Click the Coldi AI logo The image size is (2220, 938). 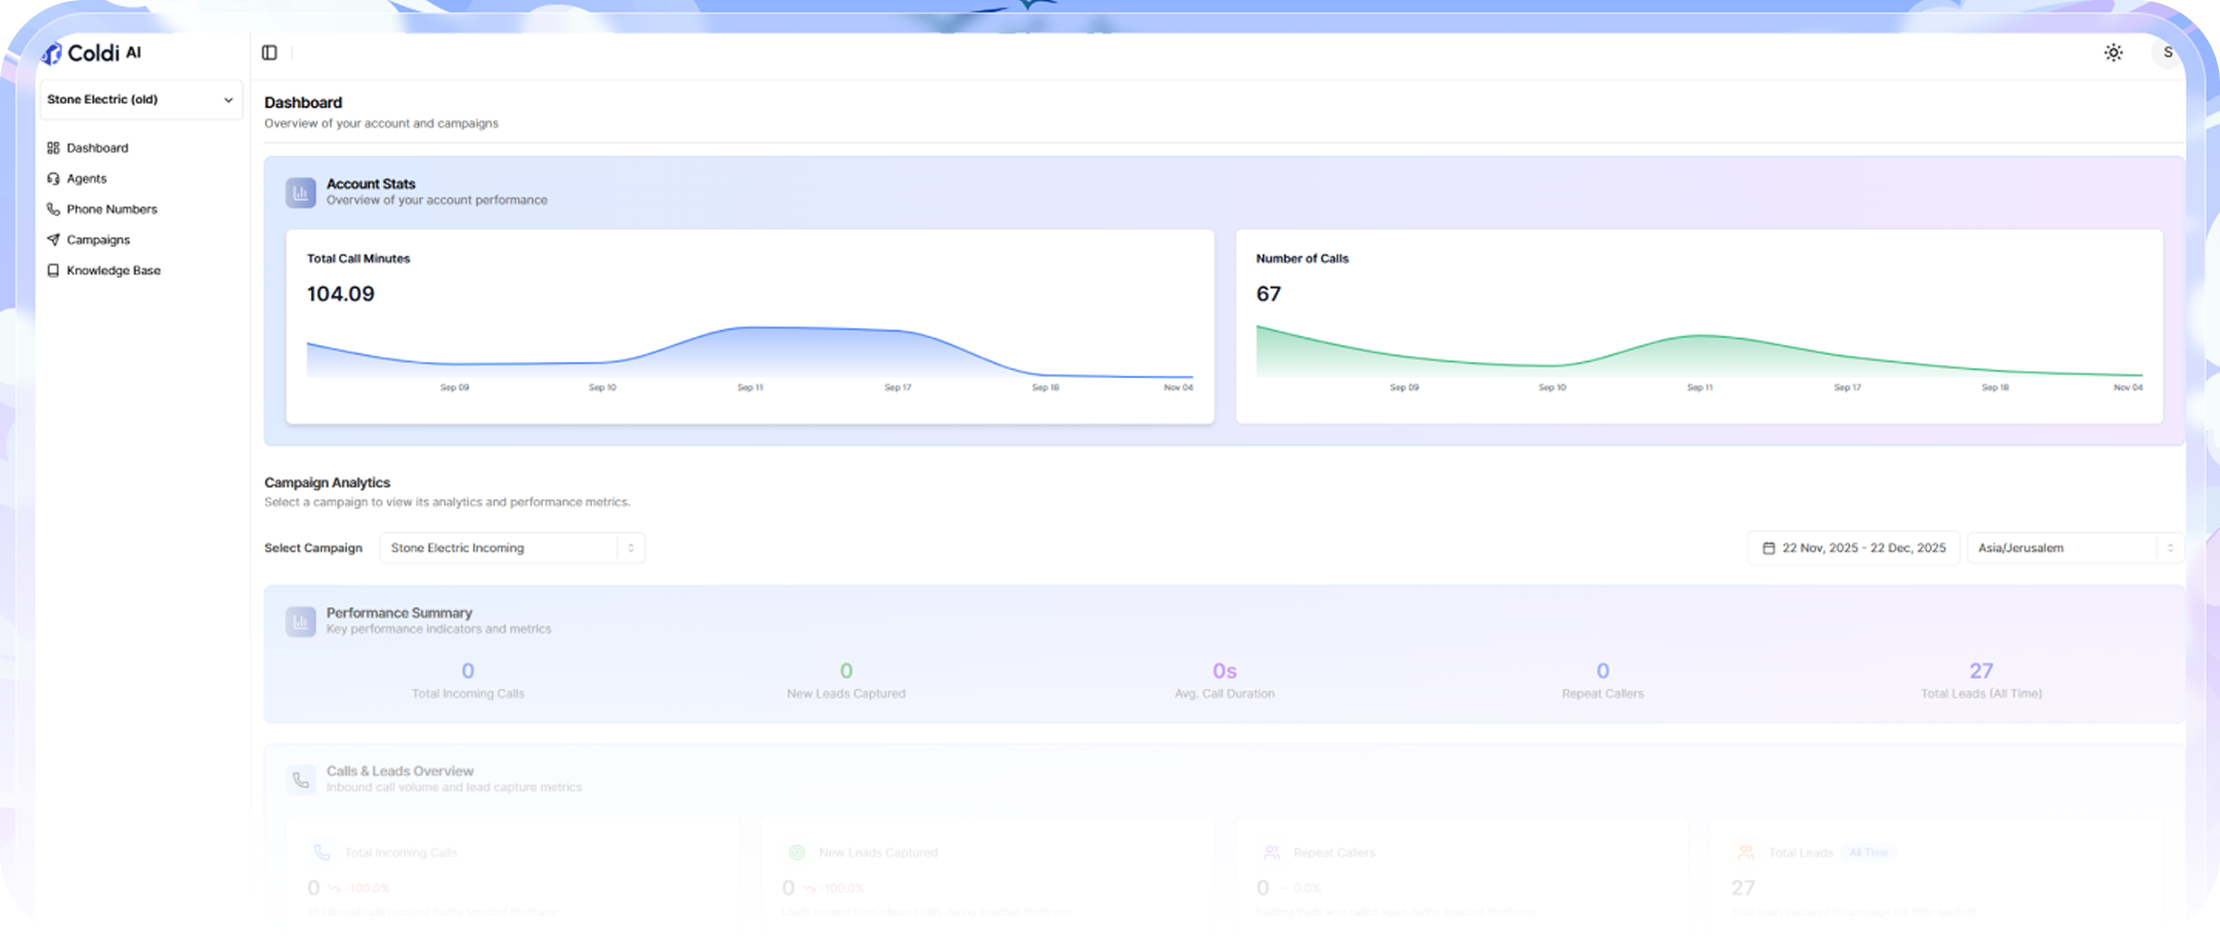point(91,53)
